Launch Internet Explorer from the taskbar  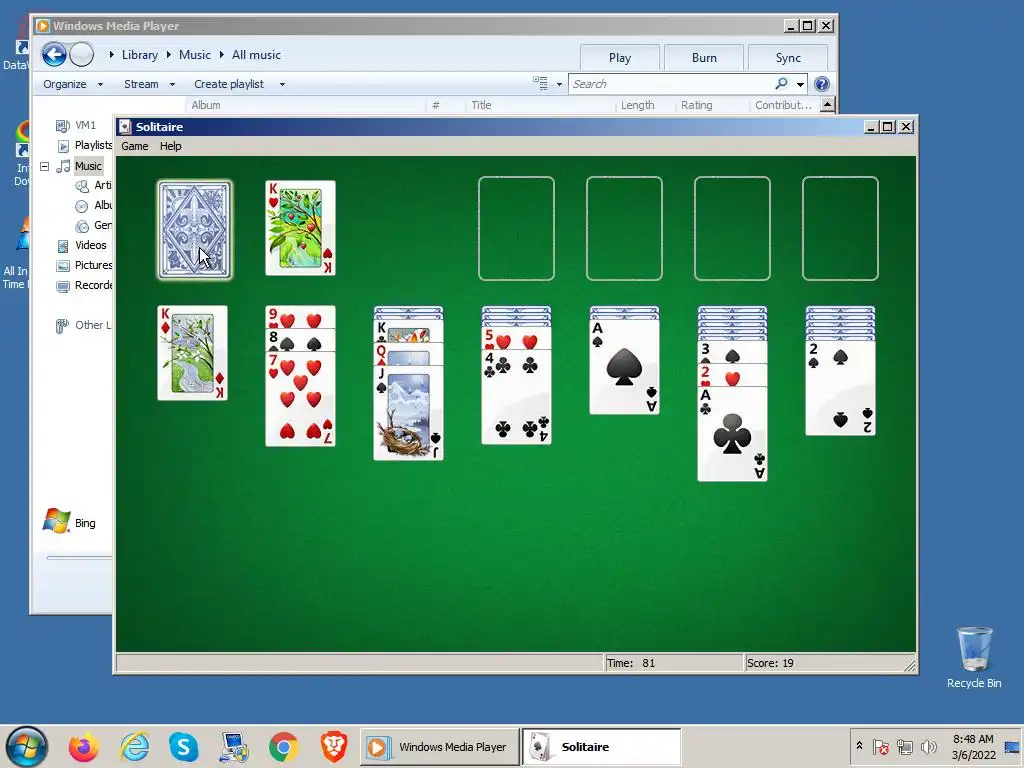pyautogui.click(x=135, y=747)
